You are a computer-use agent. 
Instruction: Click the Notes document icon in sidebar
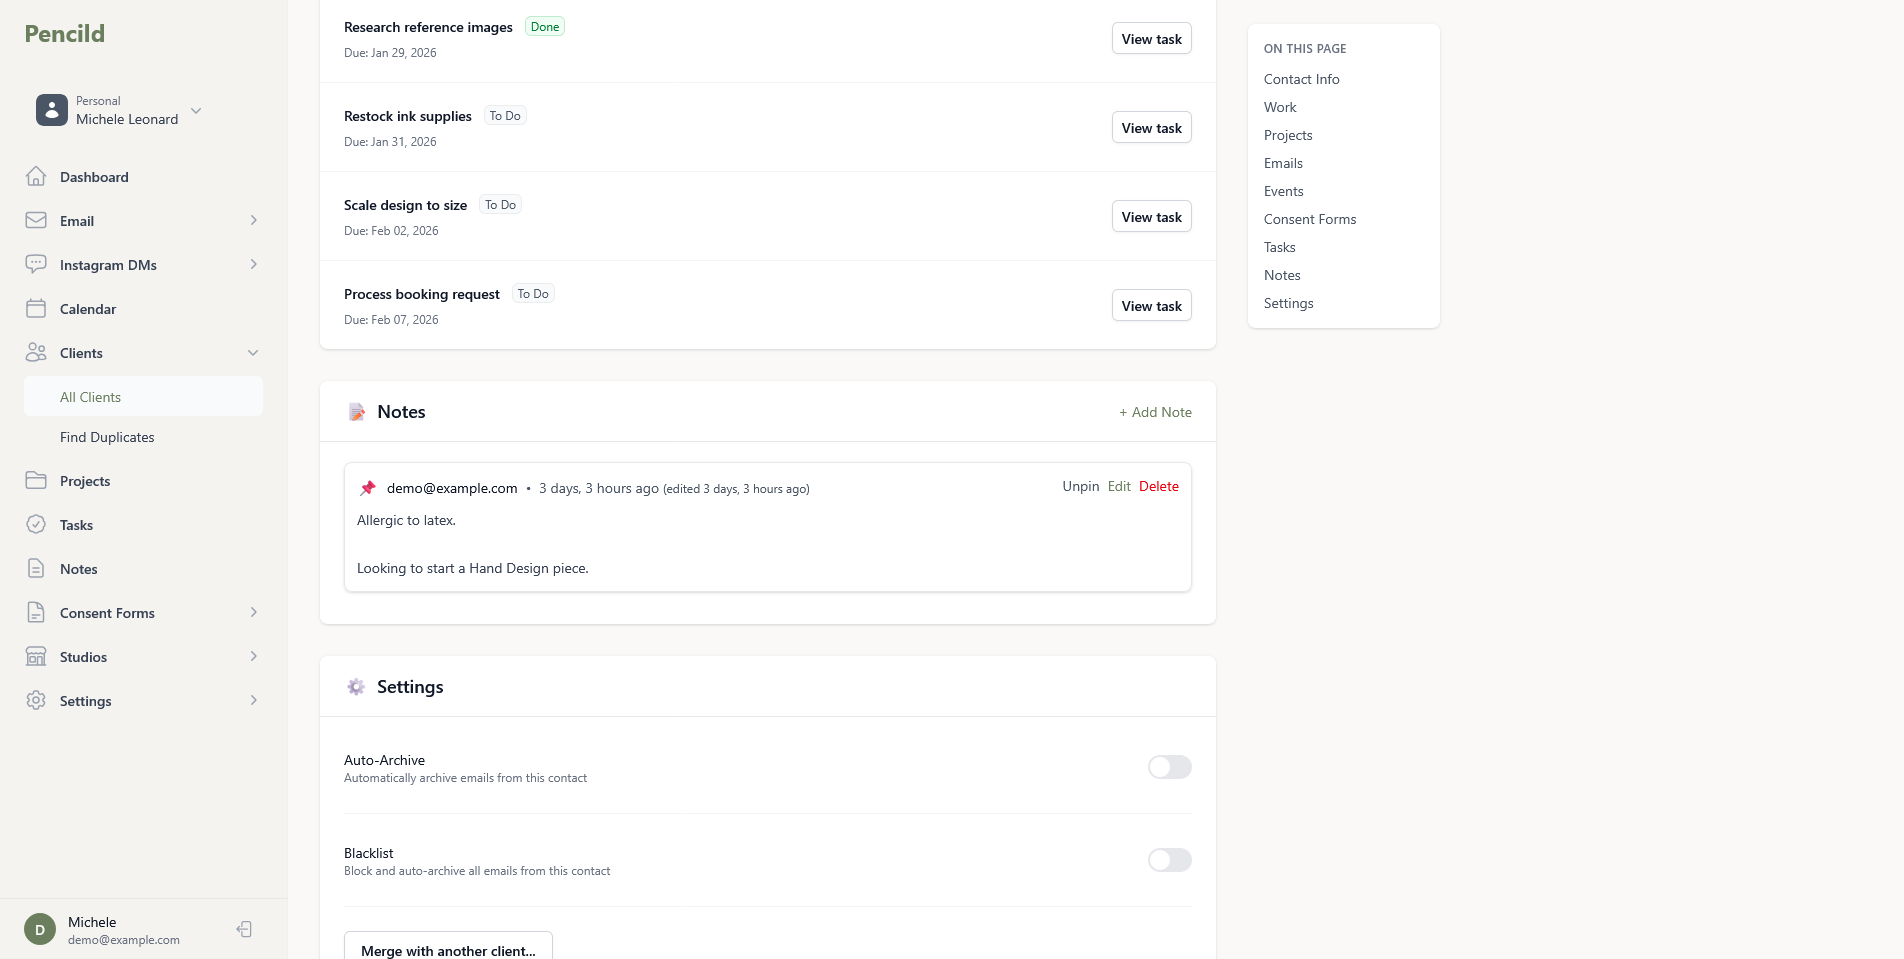point(36,569)
